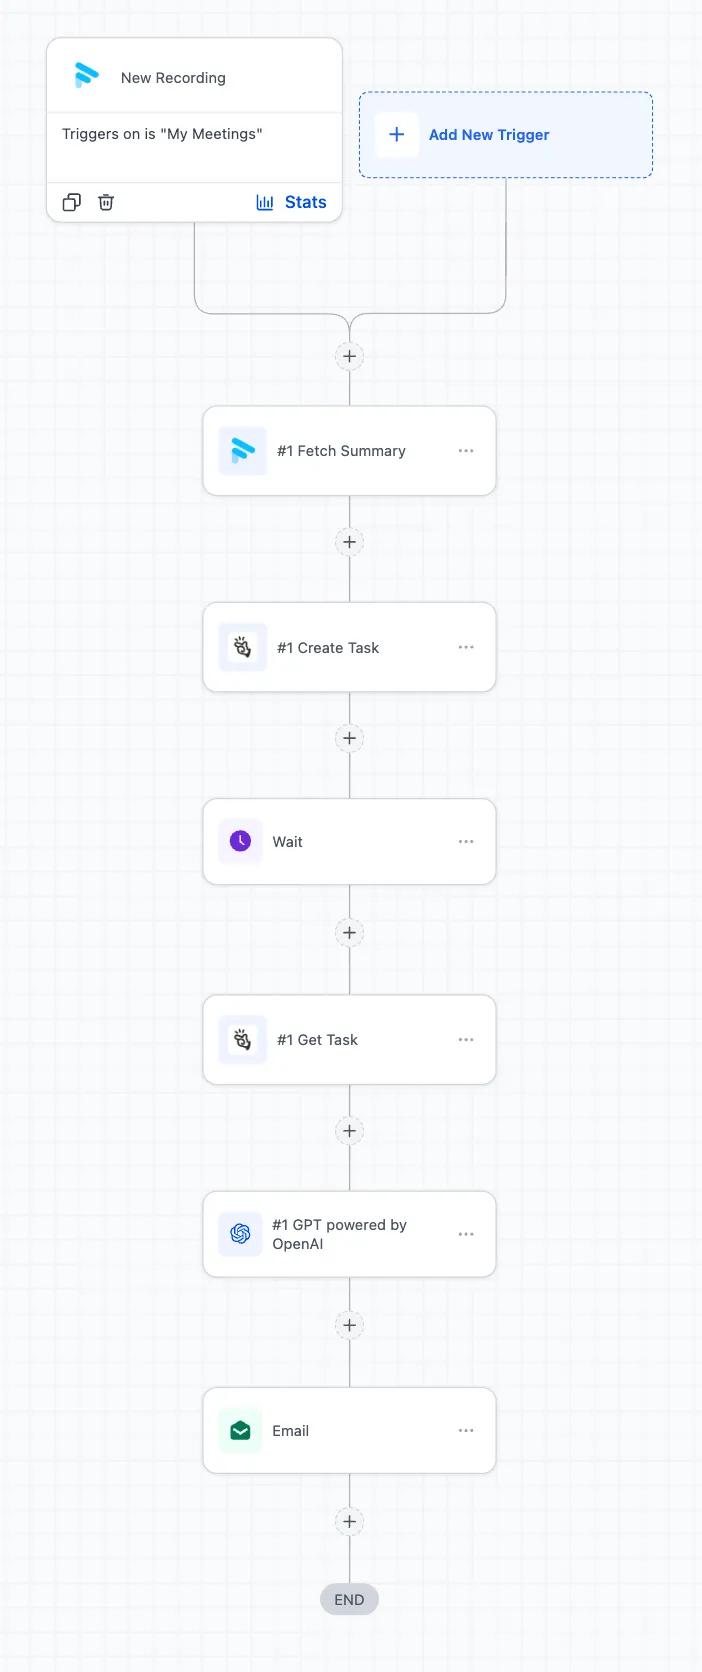Delete the New Recording trigger
702x1672 pixels.
coord(106,202)
